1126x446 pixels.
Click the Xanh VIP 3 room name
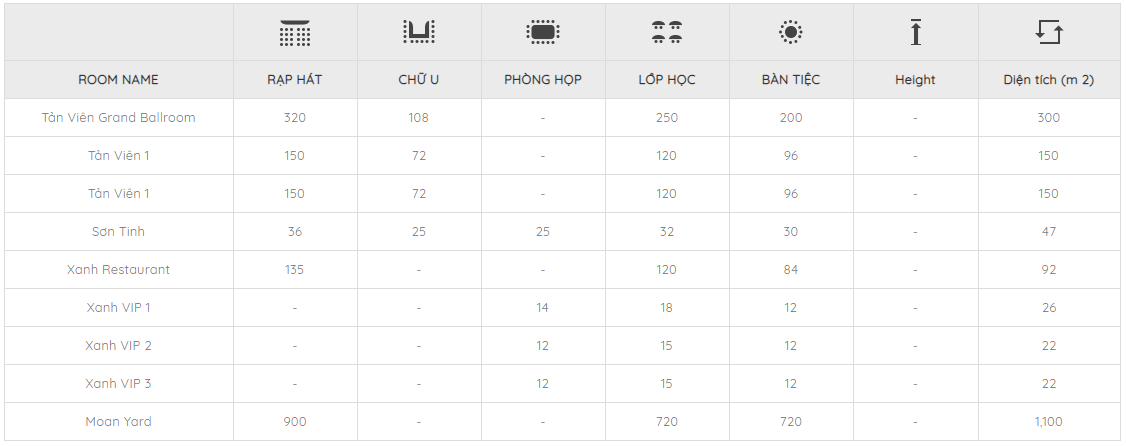tap(118, 384)
